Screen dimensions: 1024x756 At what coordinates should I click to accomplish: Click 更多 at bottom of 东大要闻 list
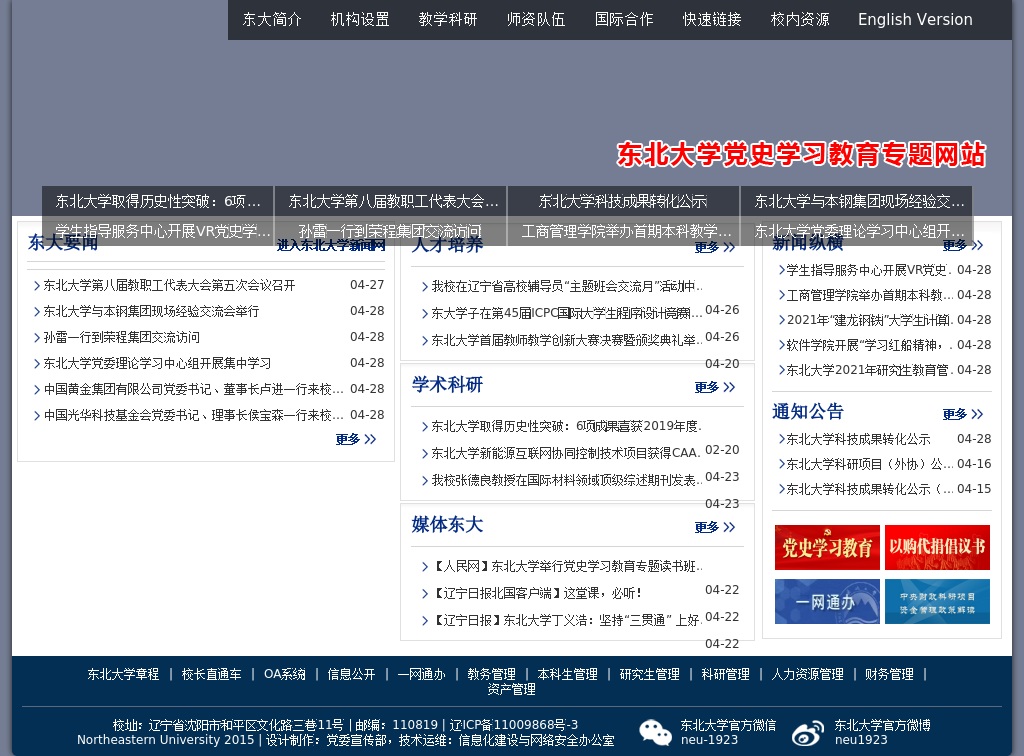[x=356, y=439]
